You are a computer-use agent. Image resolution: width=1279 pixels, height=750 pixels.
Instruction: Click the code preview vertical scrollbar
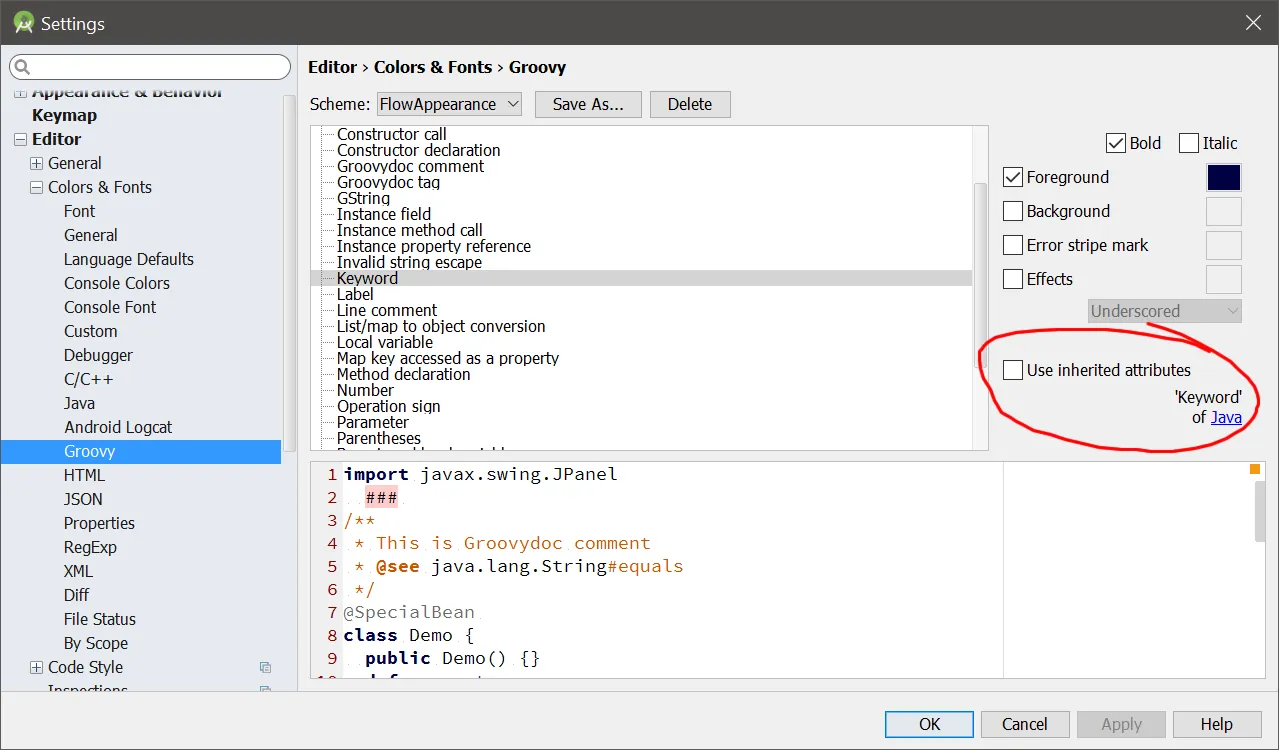(1260, 511)
